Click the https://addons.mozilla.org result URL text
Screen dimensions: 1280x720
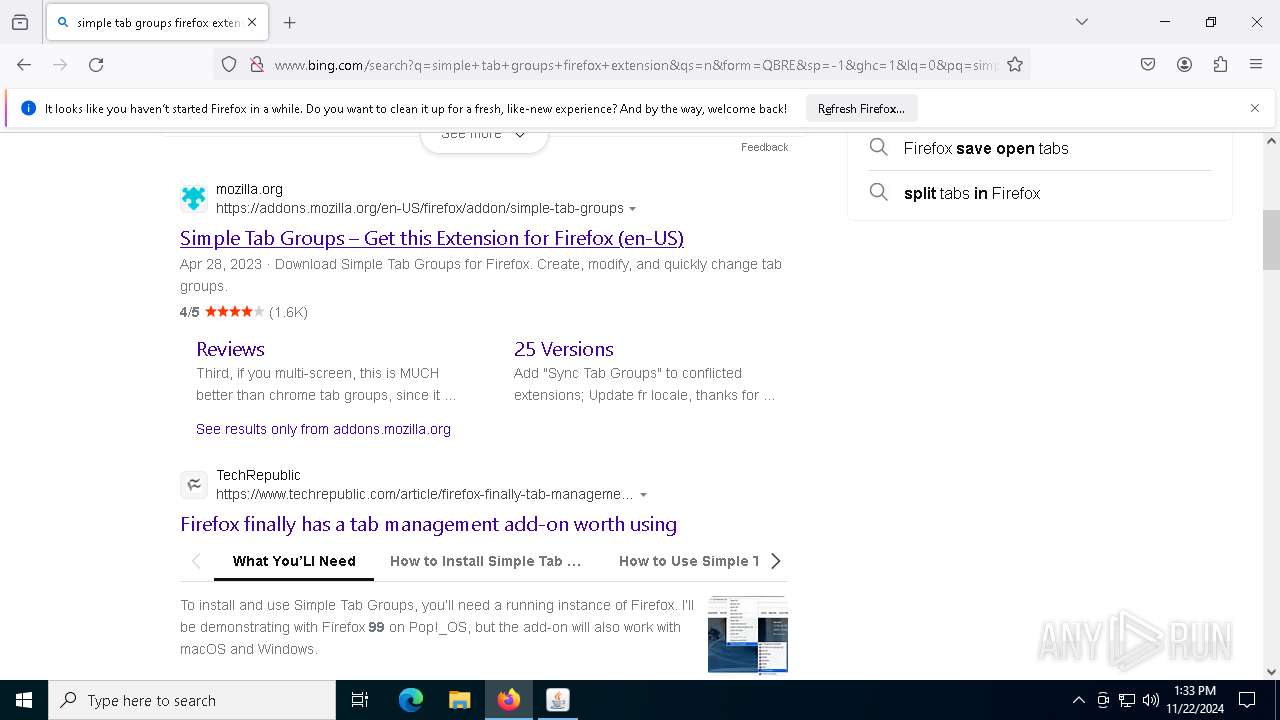[x=420, y=208]
